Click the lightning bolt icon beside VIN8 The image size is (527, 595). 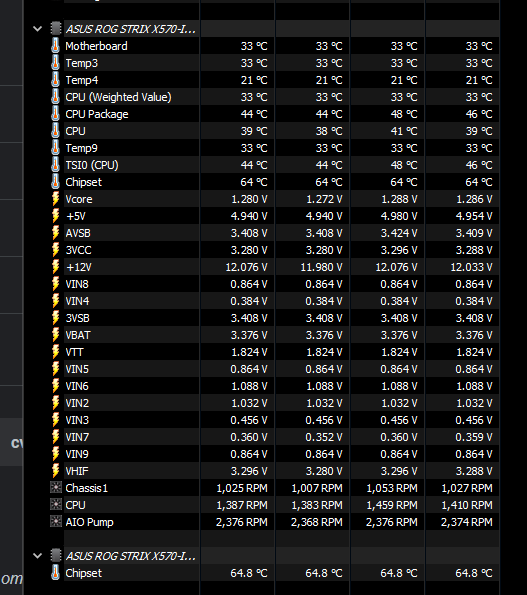click(56, 284)
